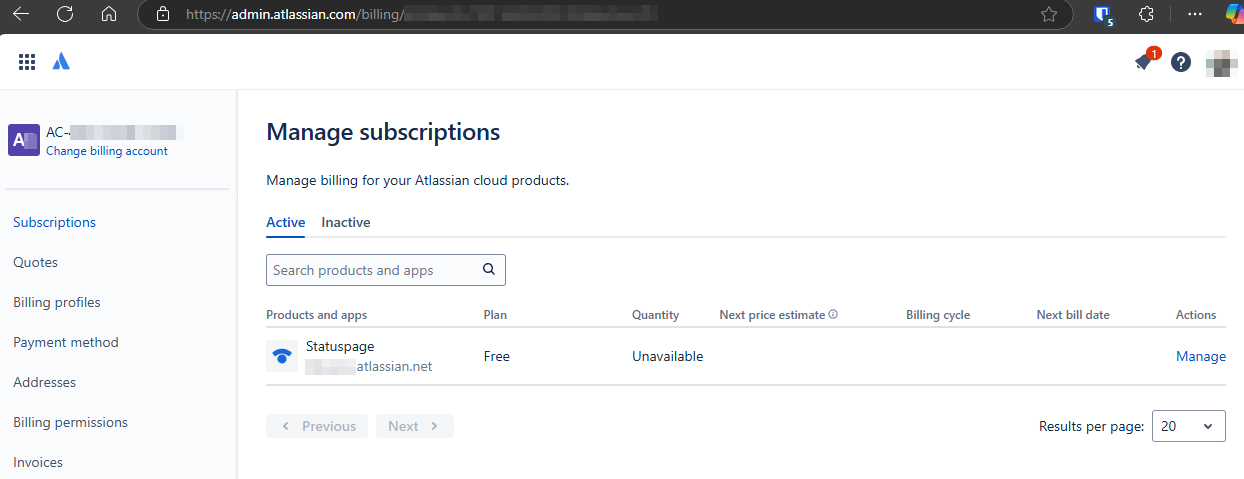
Task: Click the disabled Previous page button
Action: coord(317,426)
